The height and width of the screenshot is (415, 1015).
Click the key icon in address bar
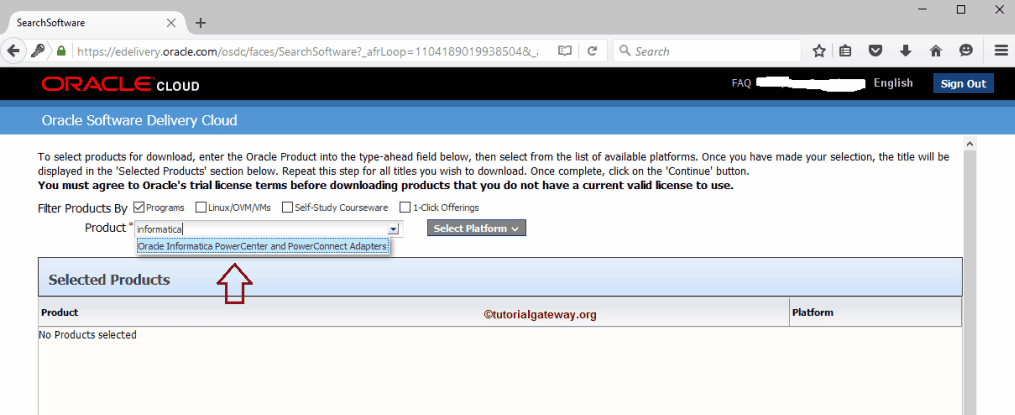pos(39,50)
